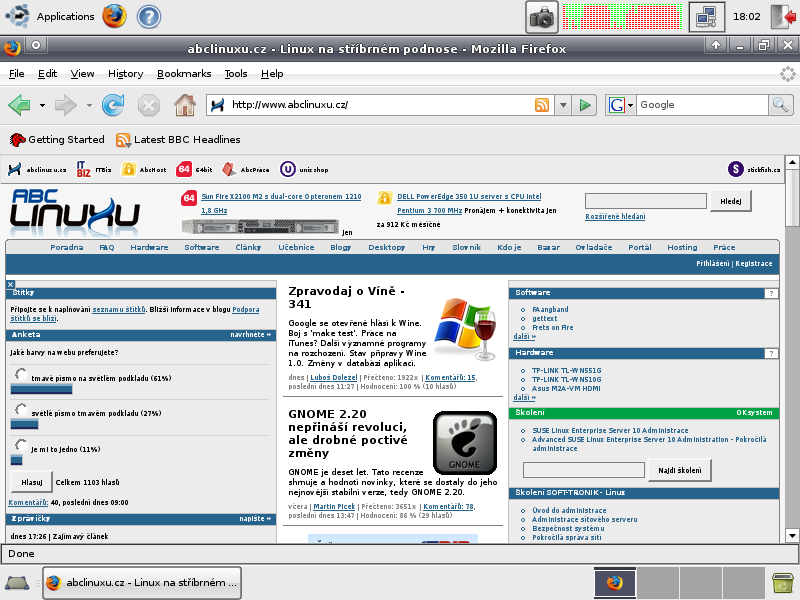Click the Stop loading icon
The width and height of the screenshot is (800, 600).
[x=148, y=106]
